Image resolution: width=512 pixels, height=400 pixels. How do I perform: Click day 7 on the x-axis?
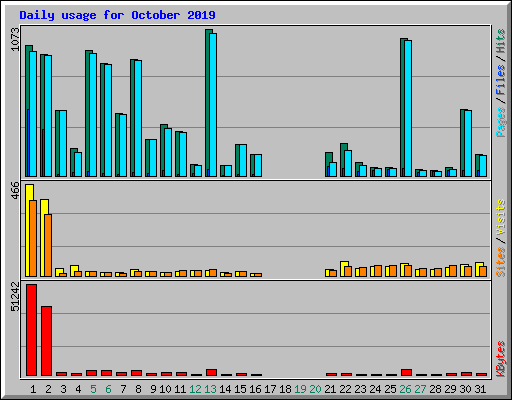[123, 389]
